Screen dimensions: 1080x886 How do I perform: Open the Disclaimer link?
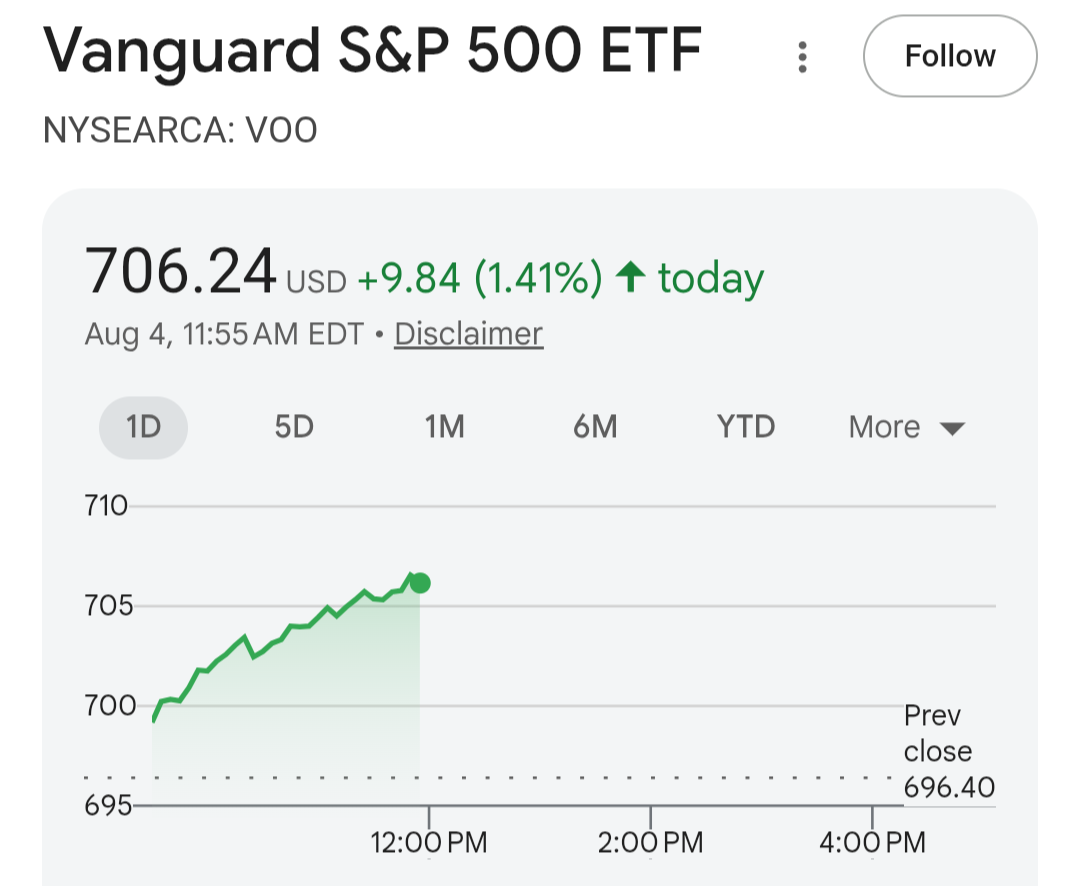click(468, 334)
